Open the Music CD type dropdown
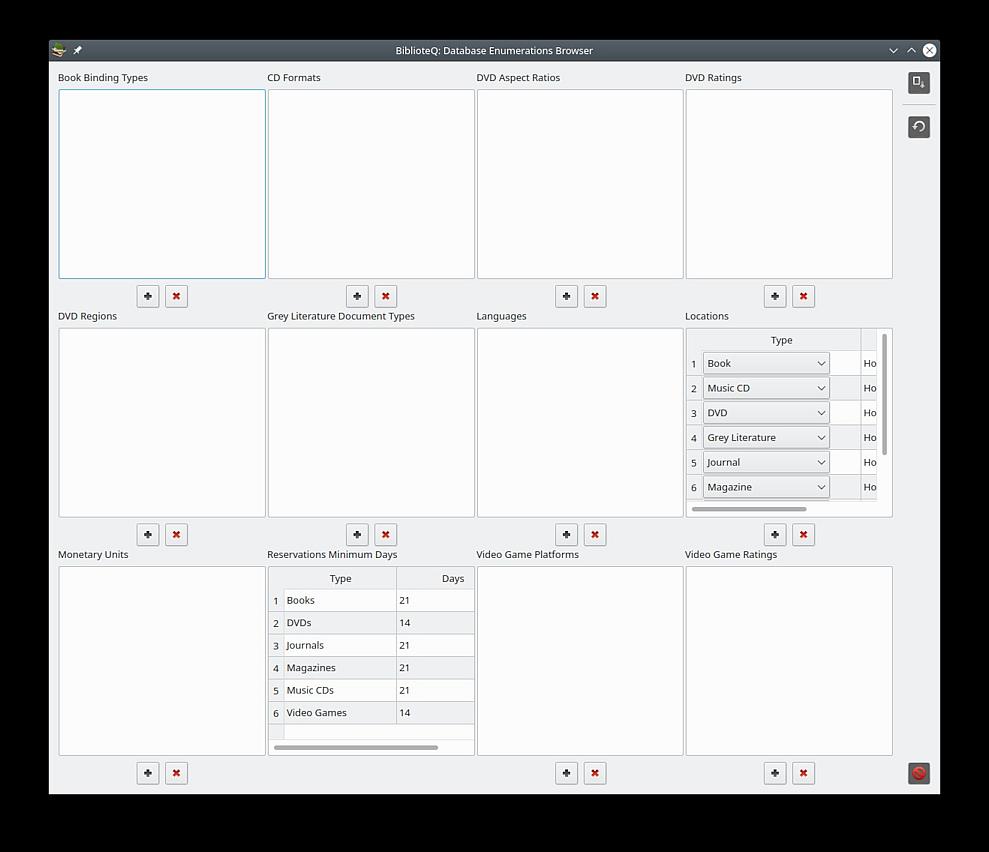989x852 pixels. pyautogui.click(x=766, y=388)
